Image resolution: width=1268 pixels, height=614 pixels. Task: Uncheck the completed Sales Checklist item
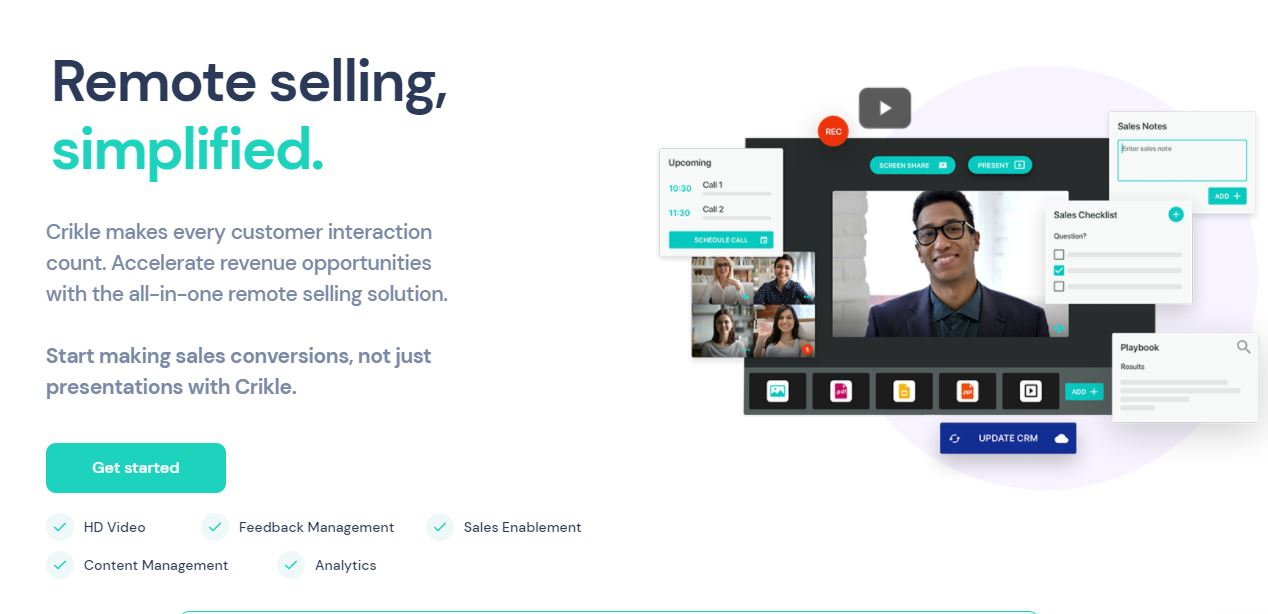(1058, 270)
